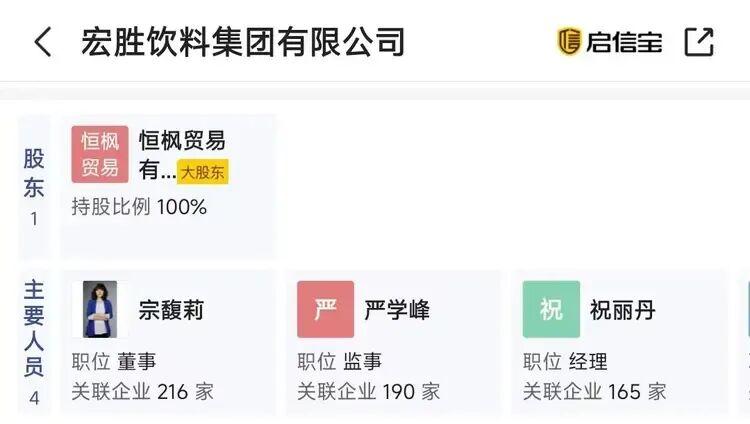The height and width of the screenshot is (424, 750).
Task: Tap the 持股比例 100% text
Action: pyautogui.click(x=139, y=207)
